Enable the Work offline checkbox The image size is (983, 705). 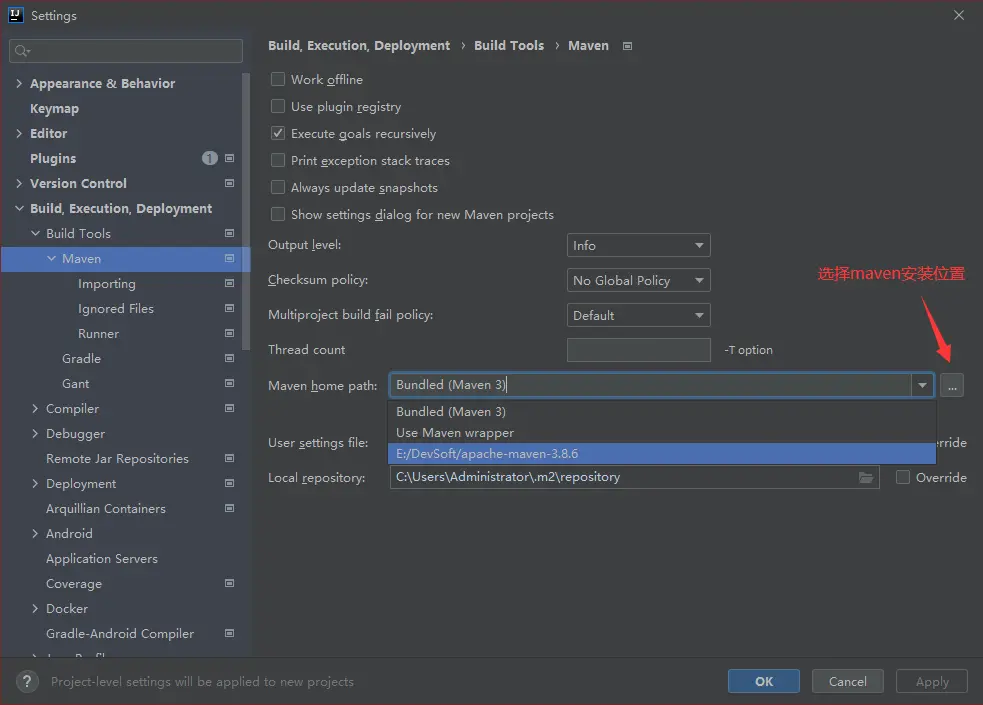click(x=279, y=80)
